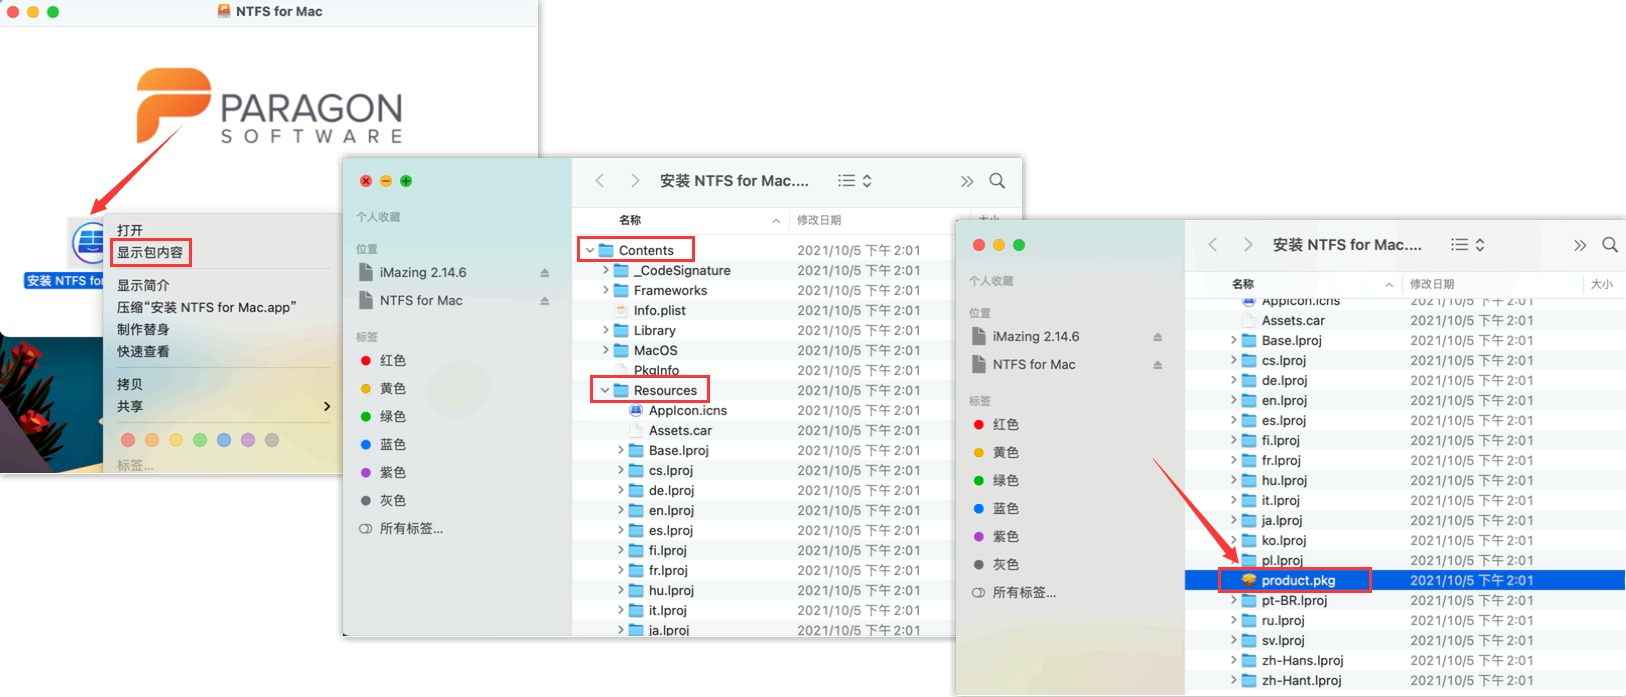
Task: Click search icon in middle Finder window
Action: pos(997,181)
